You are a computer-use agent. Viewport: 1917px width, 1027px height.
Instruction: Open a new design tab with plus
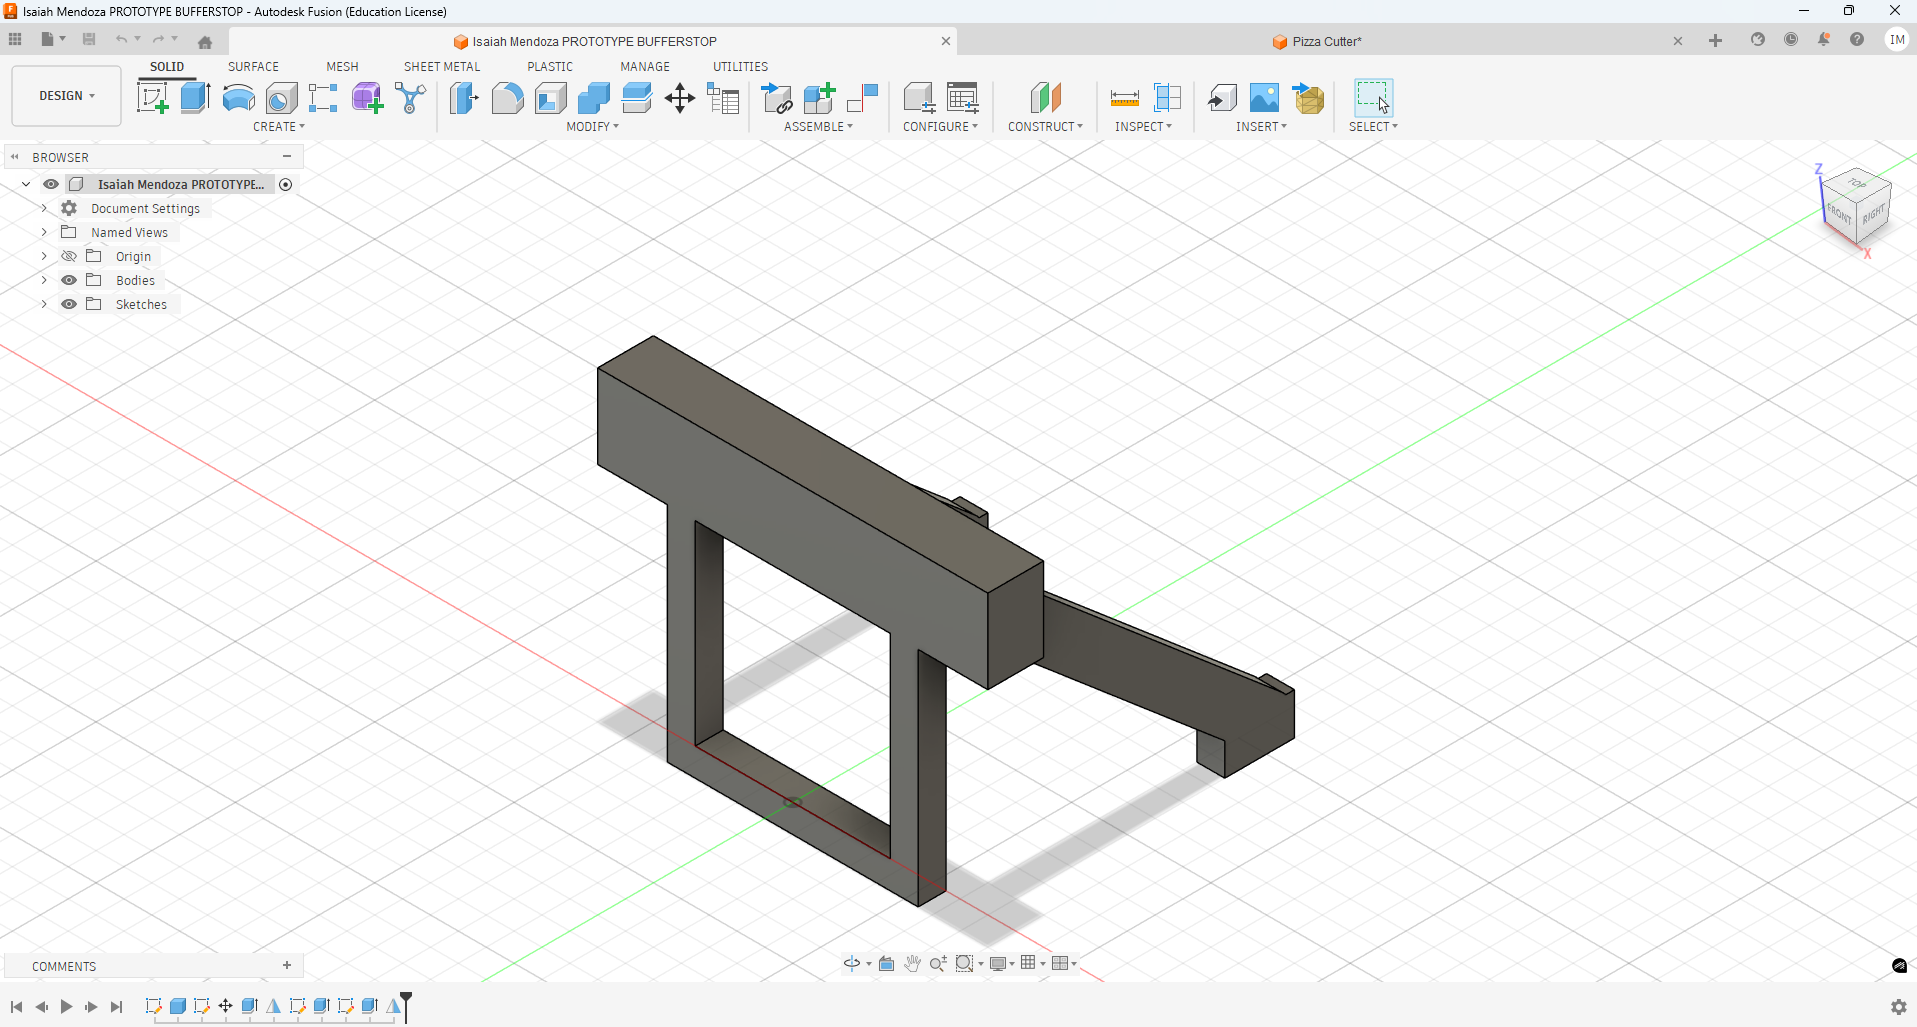point(1715,40)
